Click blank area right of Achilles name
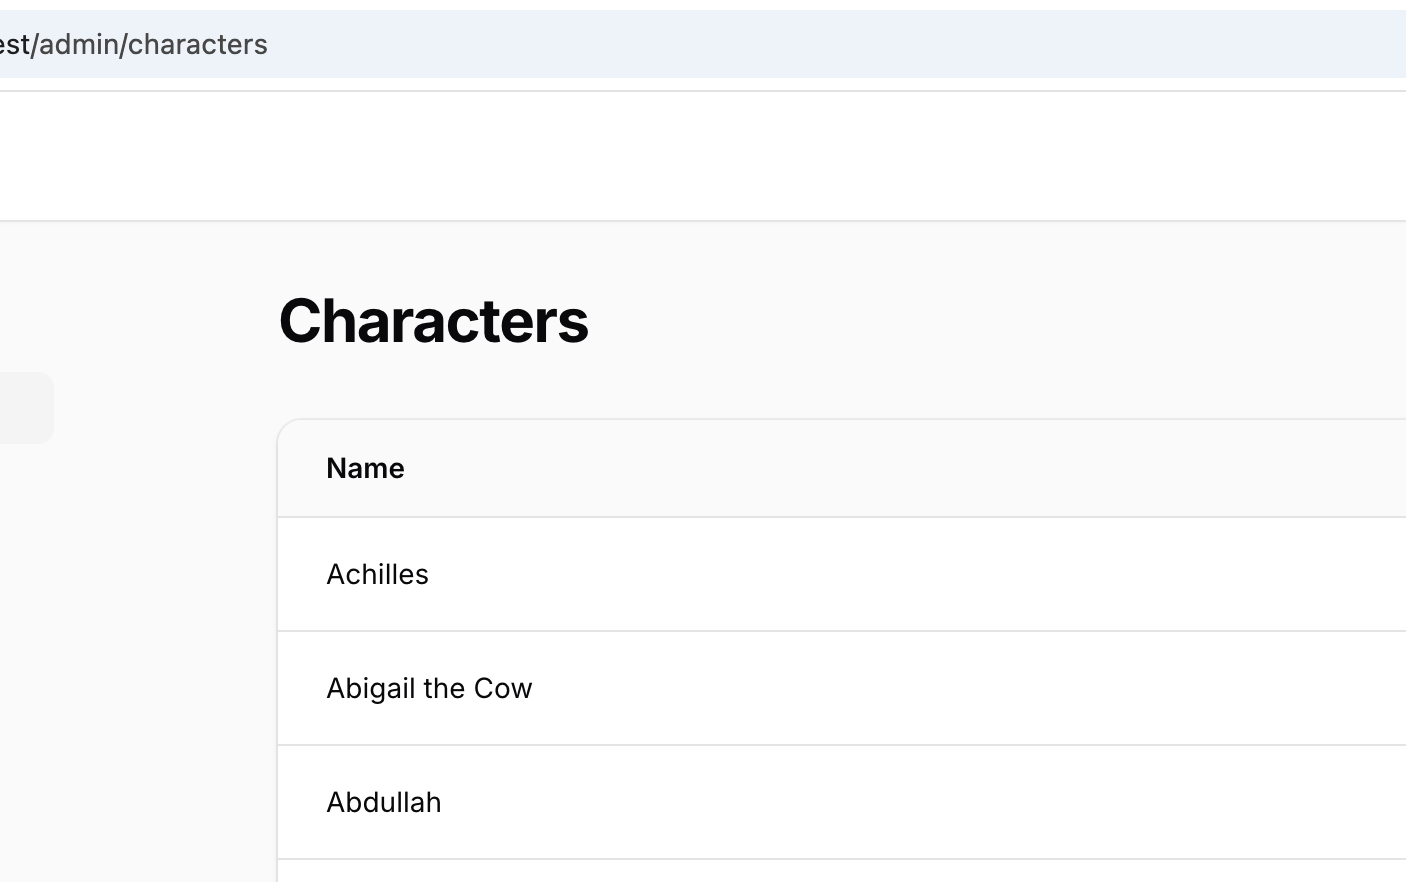Screen dimensions: 1406x882 click(x=900, y=574)
